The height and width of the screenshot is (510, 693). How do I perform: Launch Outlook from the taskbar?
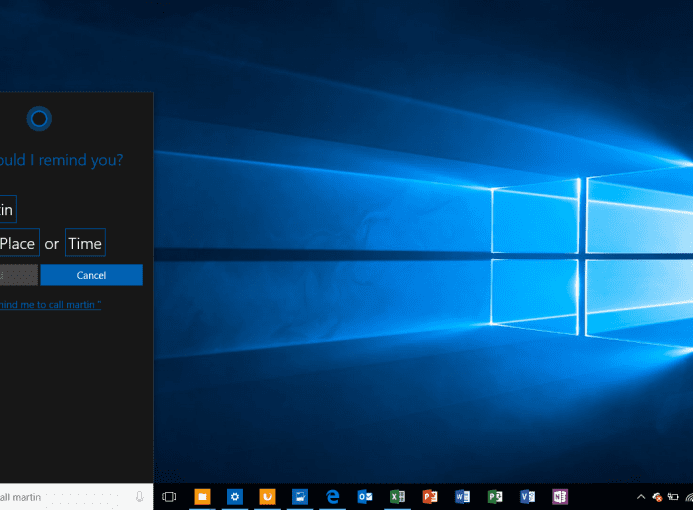pos(365,497)
